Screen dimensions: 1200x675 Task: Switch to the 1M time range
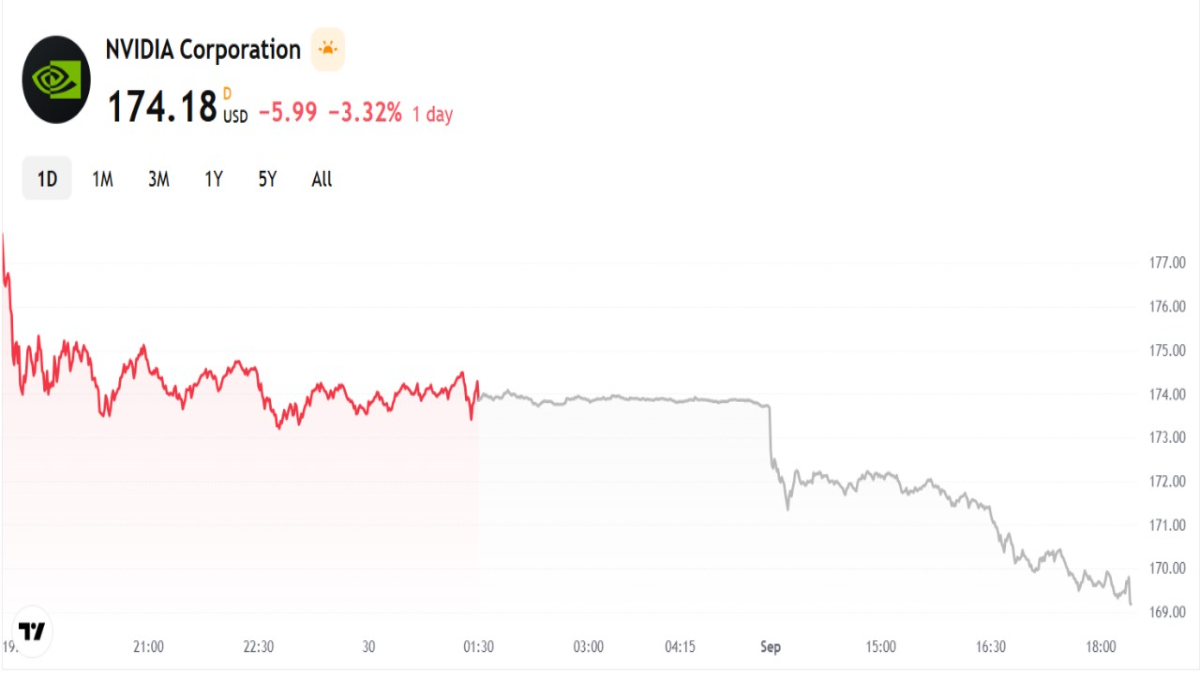102,180
